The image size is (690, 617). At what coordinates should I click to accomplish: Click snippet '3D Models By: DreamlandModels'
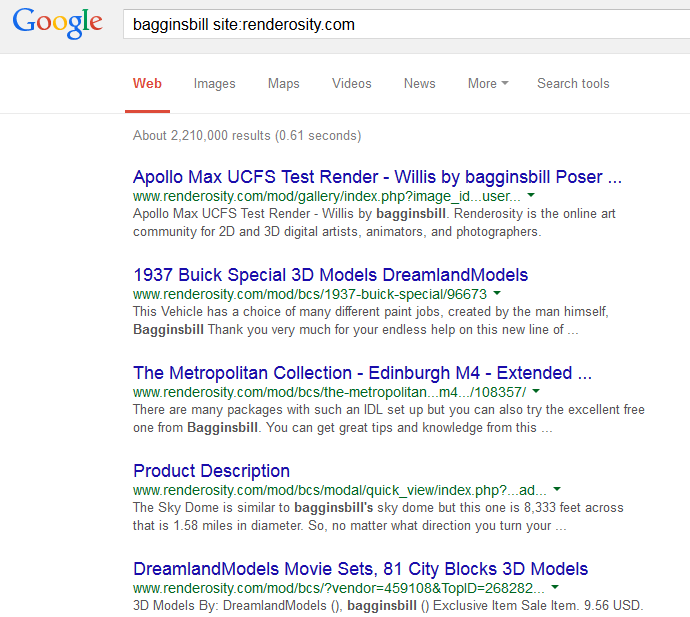point(230,606)
